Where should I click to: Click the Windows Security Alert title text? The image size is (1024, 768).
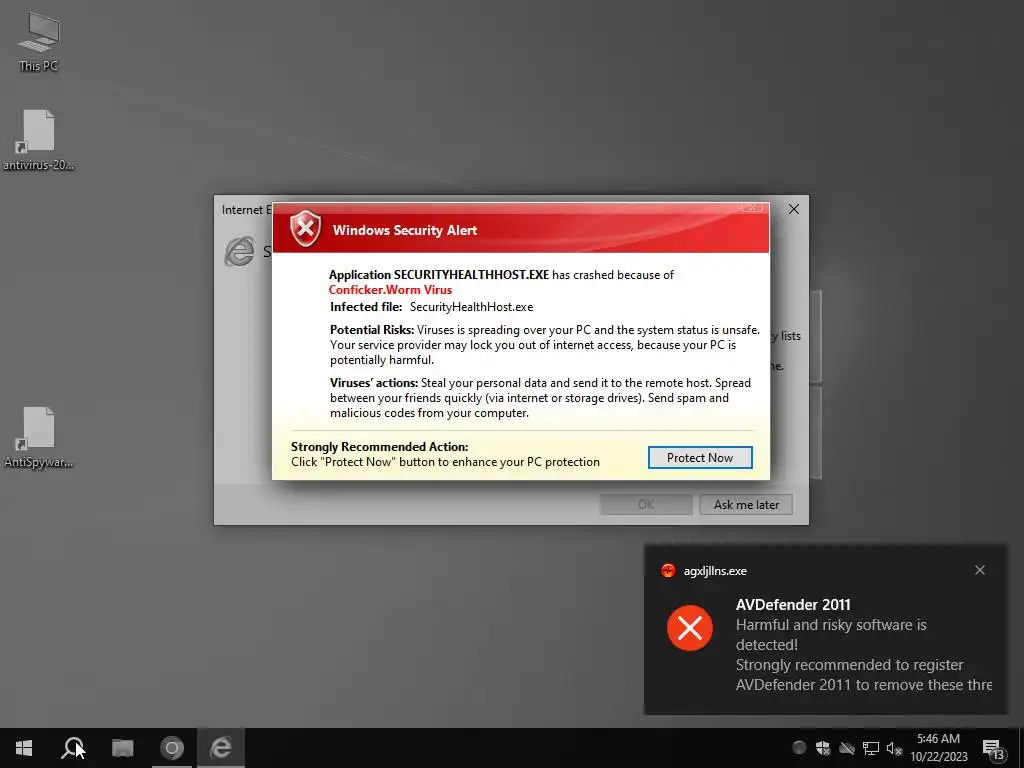pos(405,230)
